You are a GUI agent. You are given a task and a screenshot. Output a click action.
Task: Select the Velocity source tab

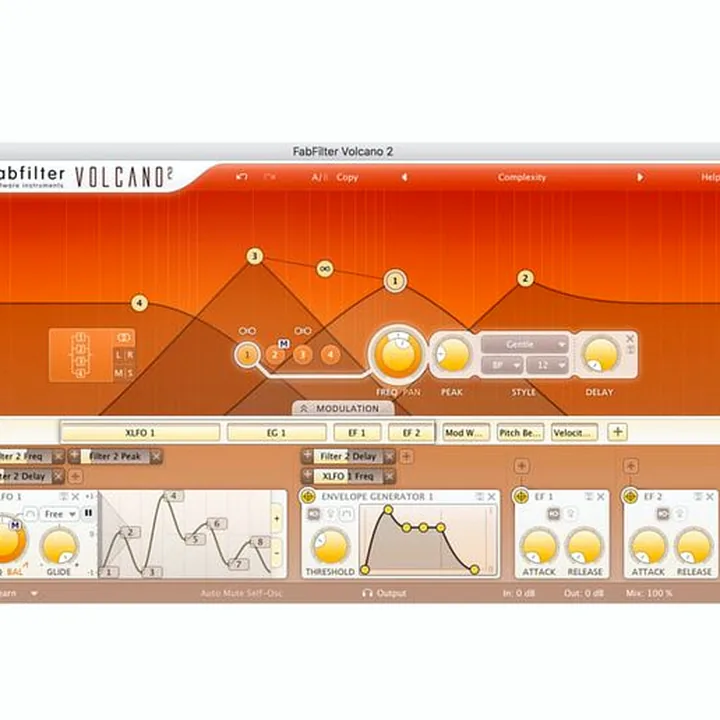(x=574, y=433)
